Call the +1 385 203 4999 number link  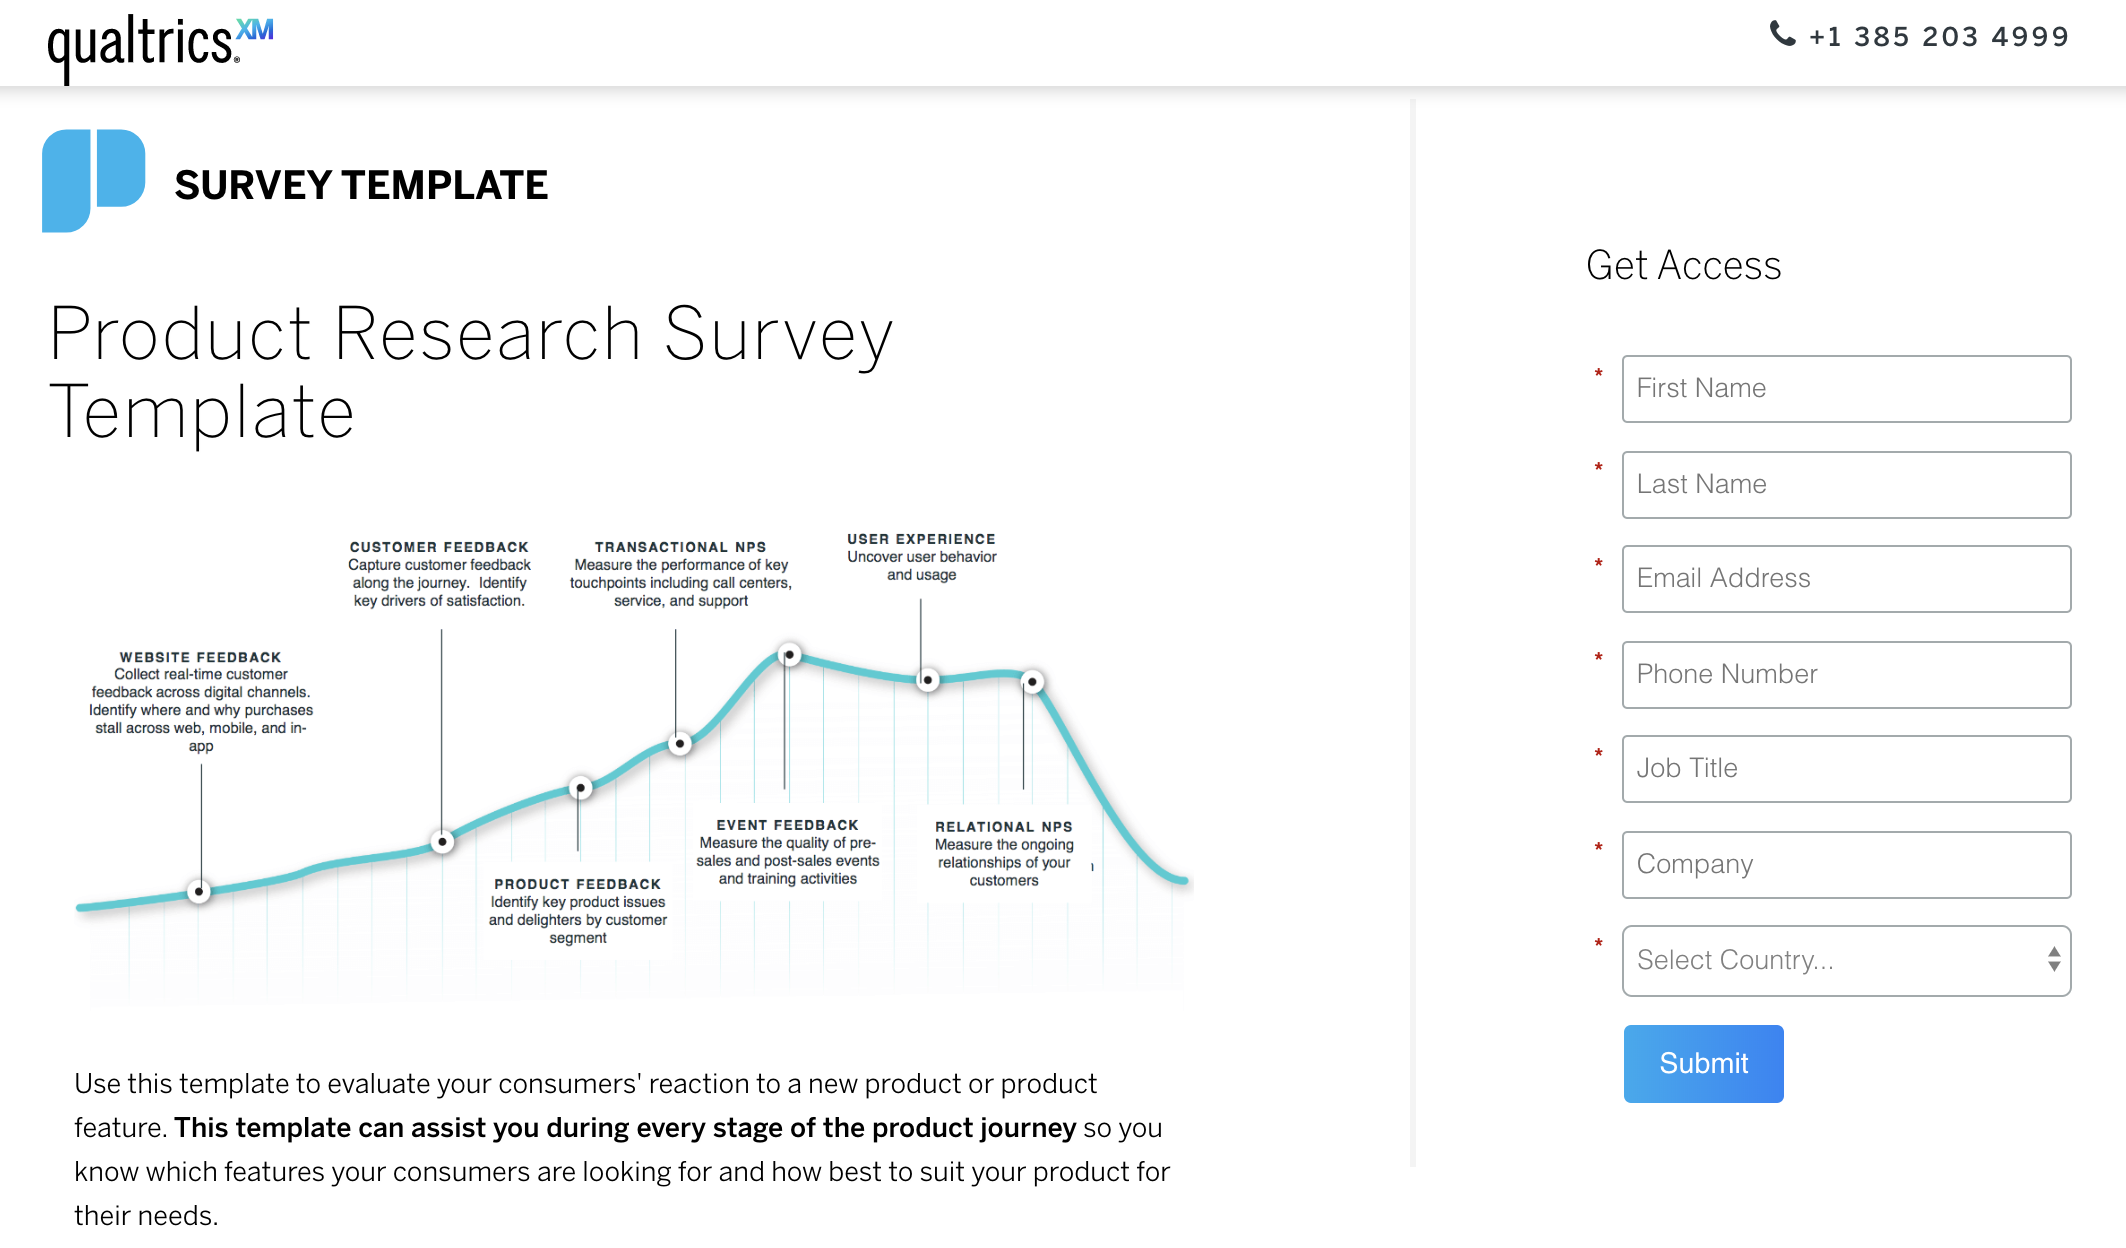(x=1939, y=37)
